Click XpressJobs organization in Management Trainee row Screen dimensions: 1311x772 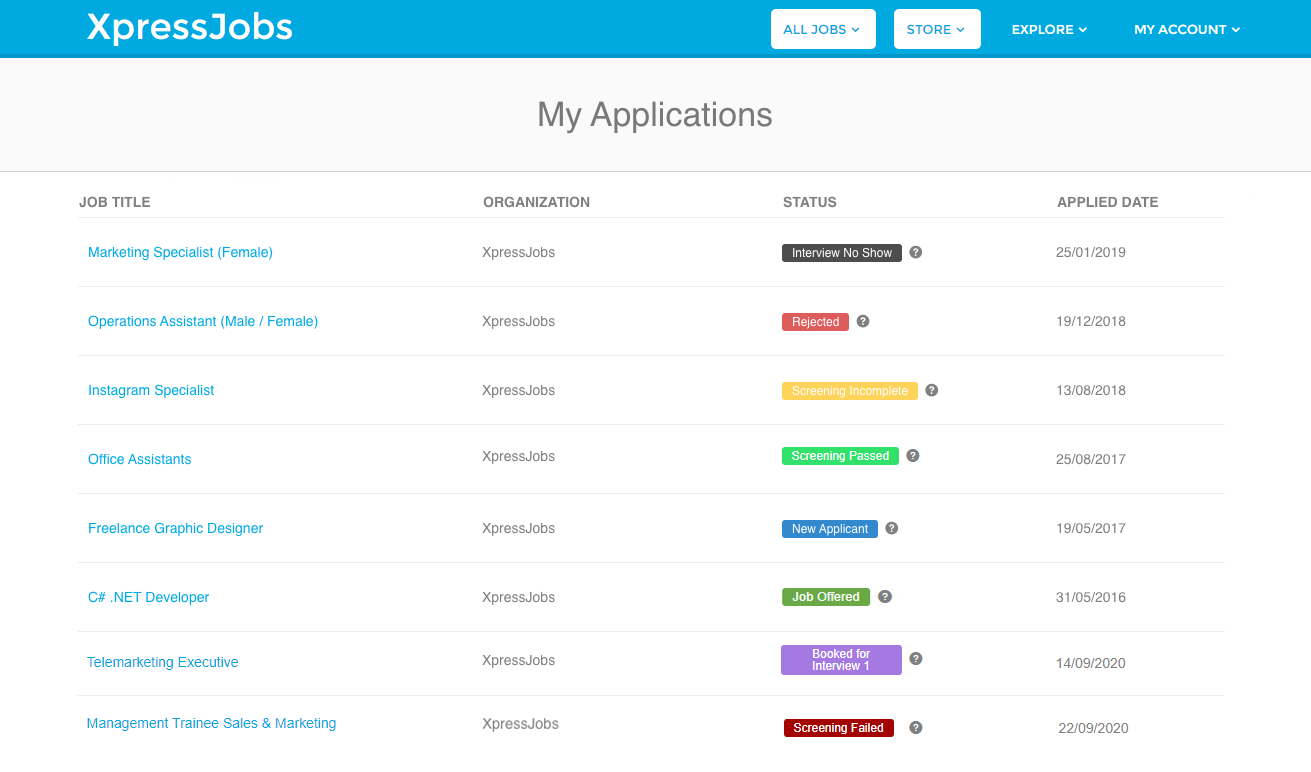coord(520,723)
